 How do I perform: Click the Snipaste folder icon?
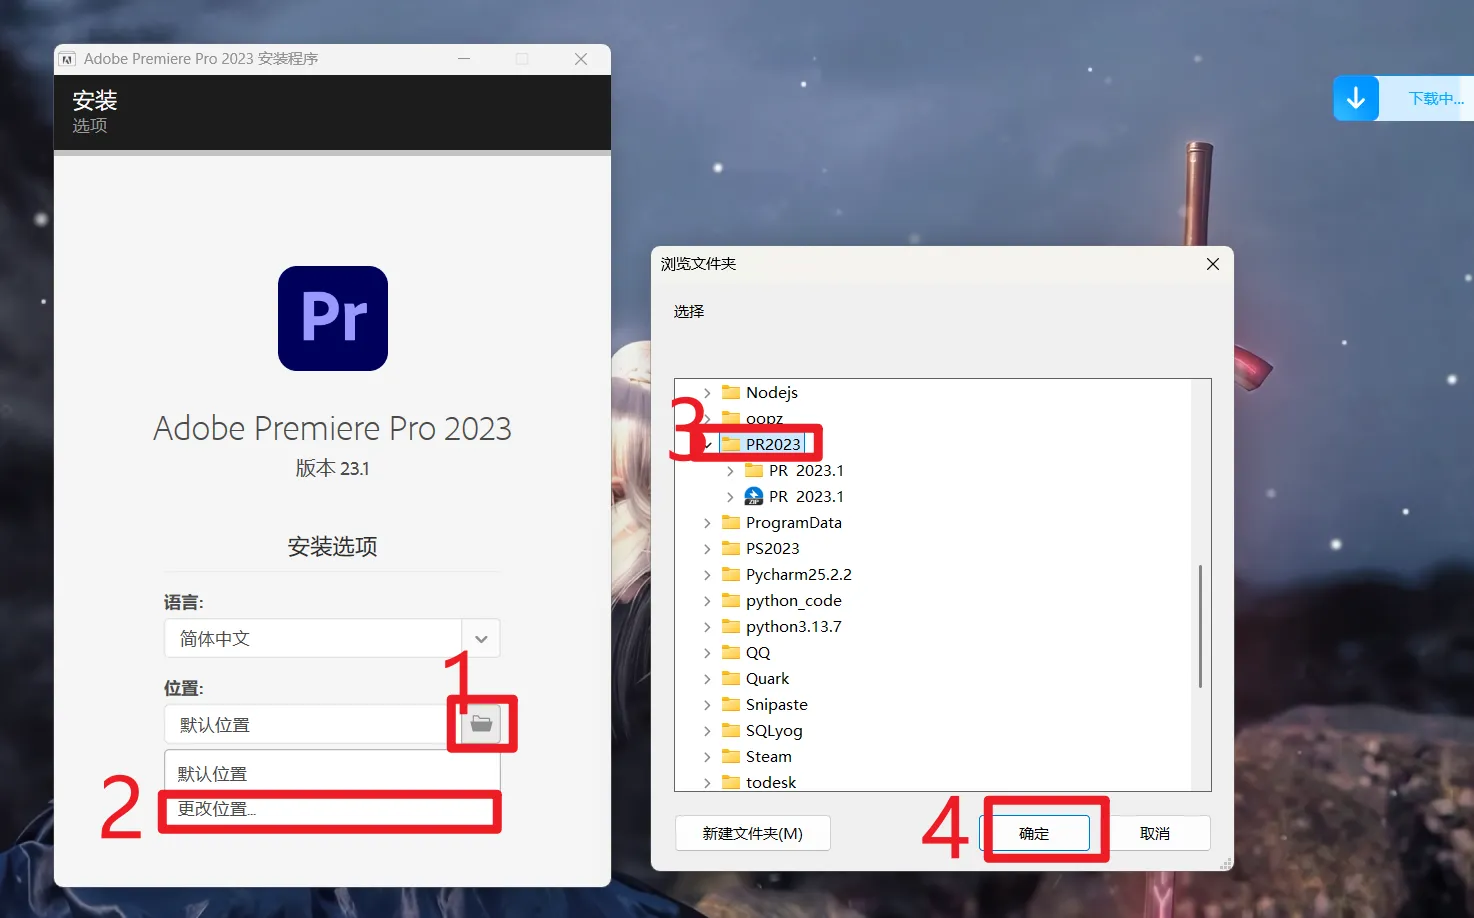(731, 704)
